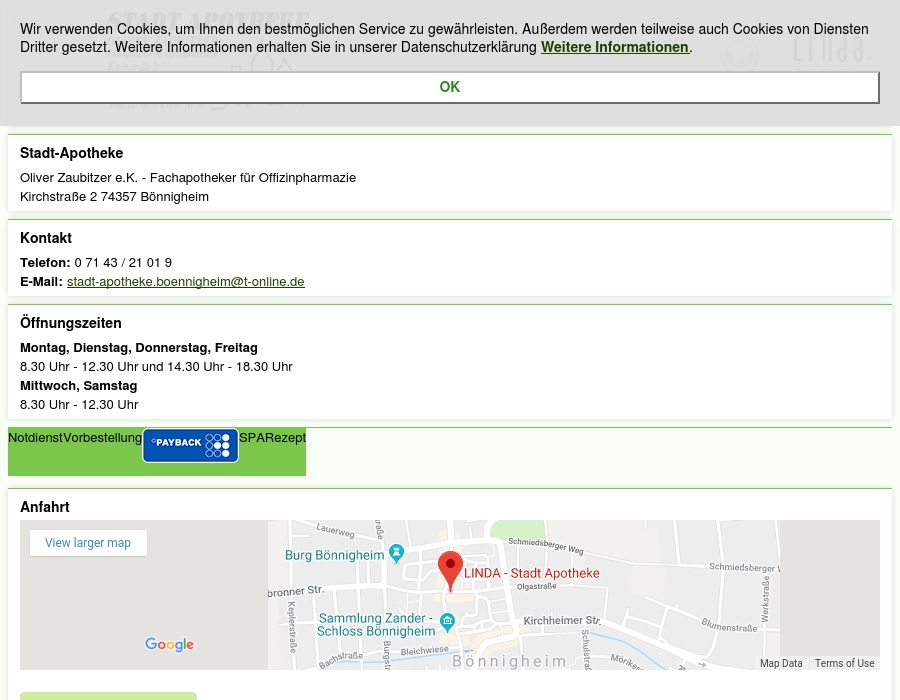Click the stadt-apotheke.boennigheim@t-online.de email link
Screen dimensions: 900x700
click(x=185, y=281)
